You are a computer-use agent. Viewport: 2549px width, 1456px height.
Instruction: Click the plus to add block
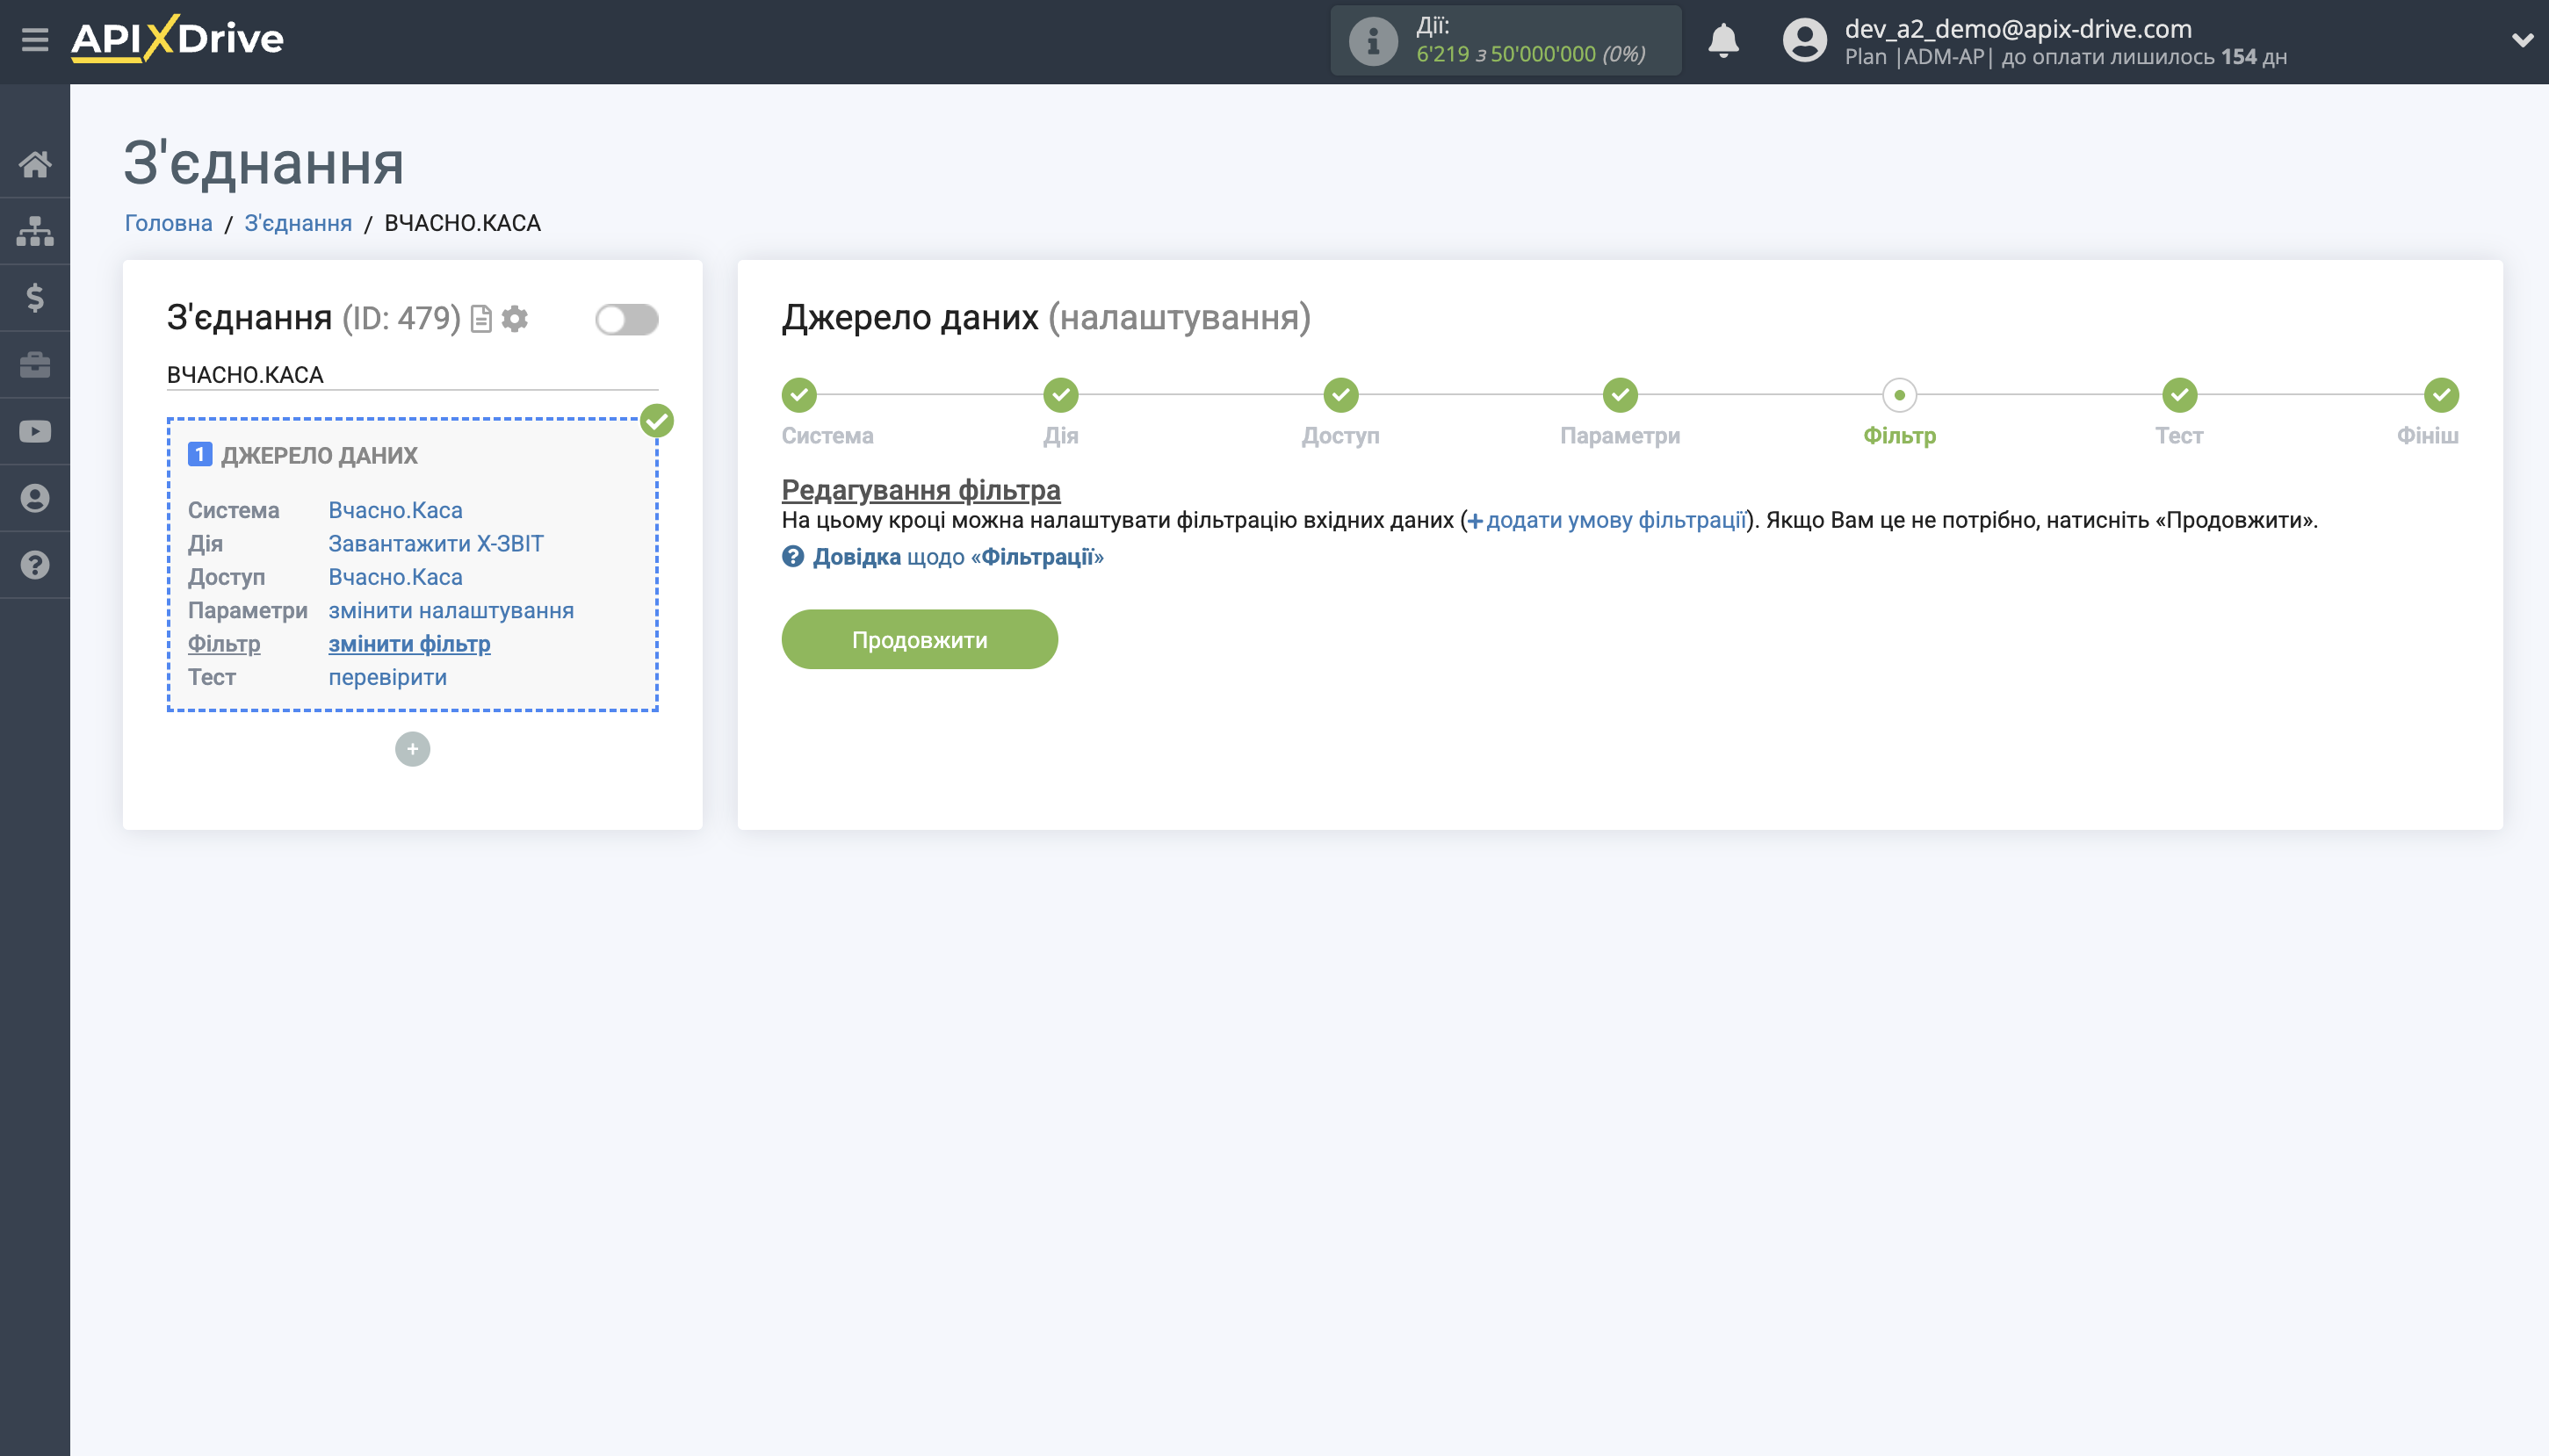tap(412, 749)
